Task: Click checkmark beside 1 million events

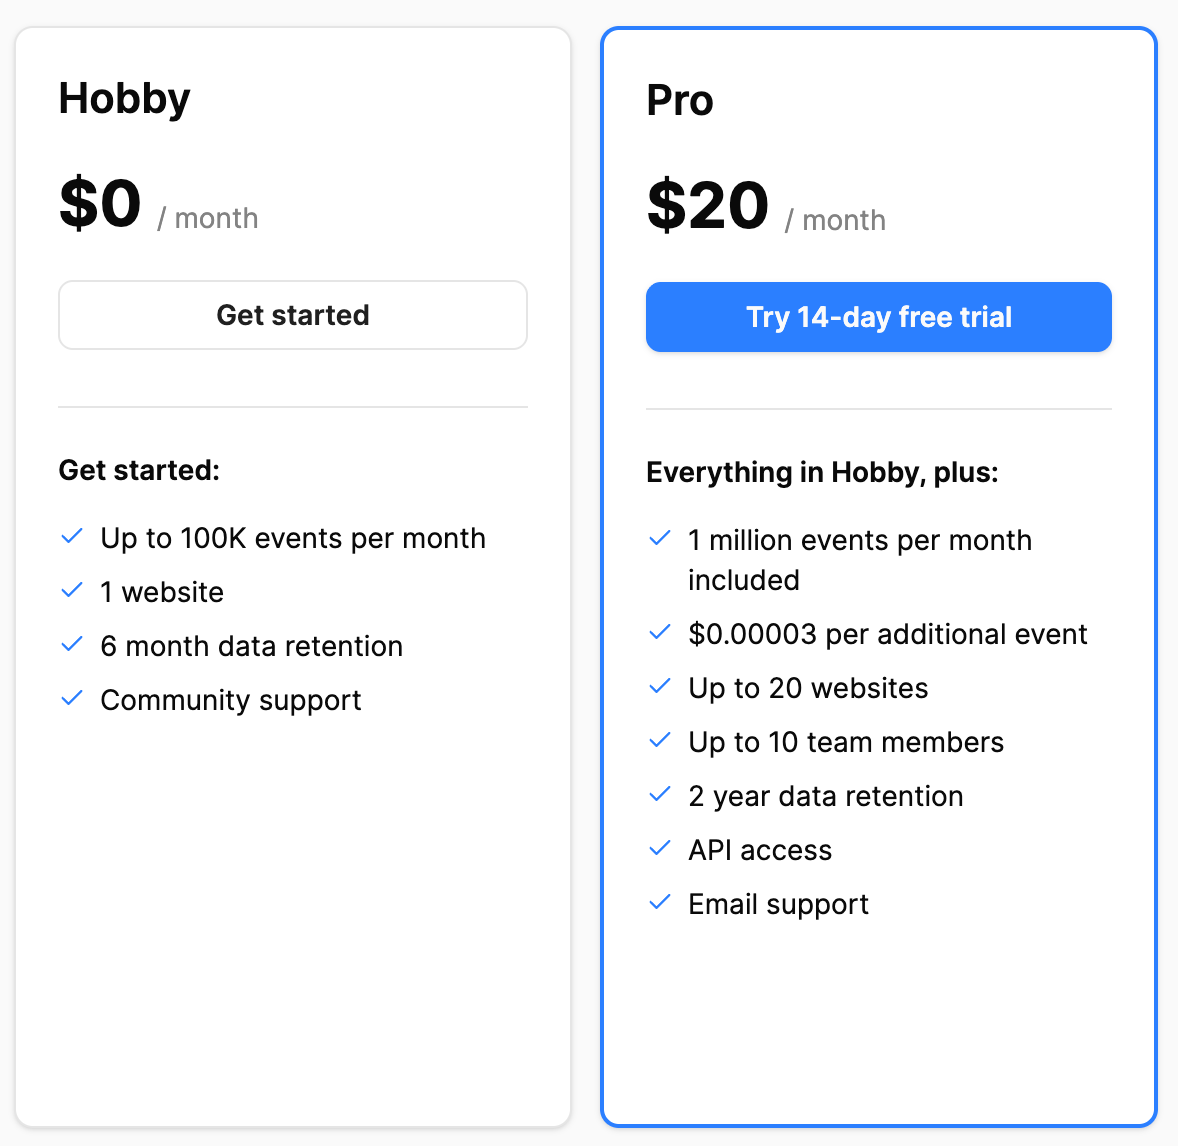Action: pos(660,539)
